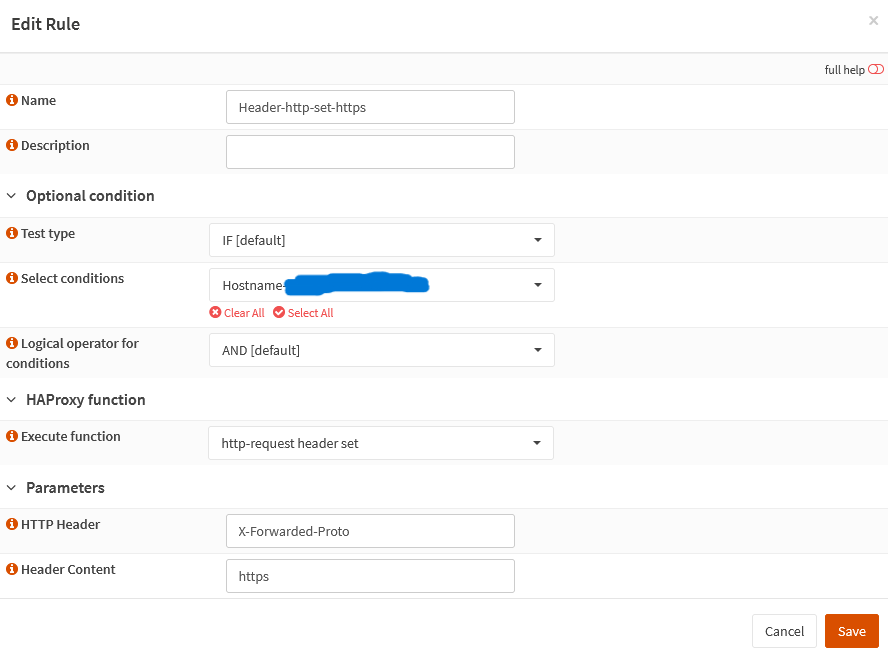Click the info icon beside HTTP Header
The image size is (888, 660).
[12, 525]
